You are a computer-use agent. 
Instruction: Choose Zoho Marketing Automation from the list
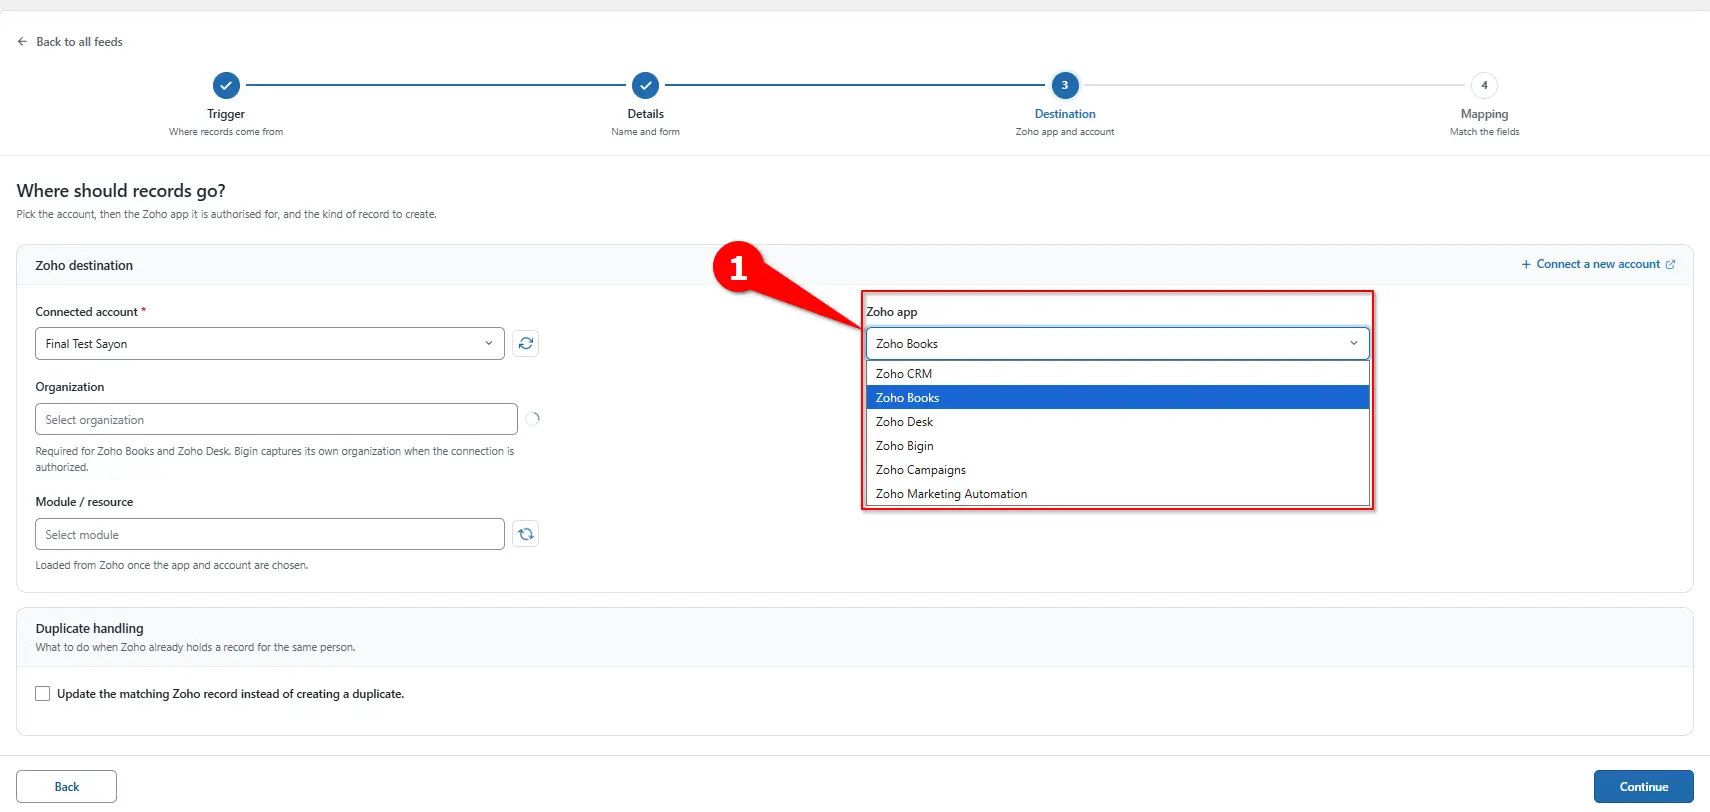point(1118,494)
